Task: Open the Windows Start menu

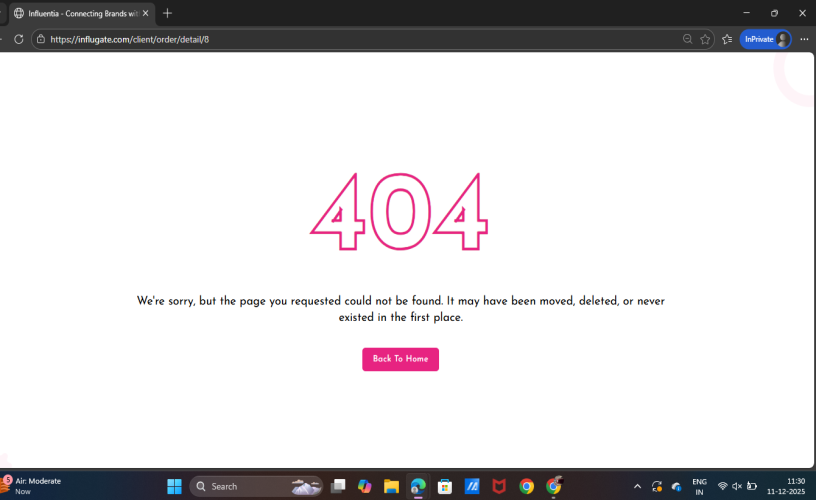Action: [175, 486]
